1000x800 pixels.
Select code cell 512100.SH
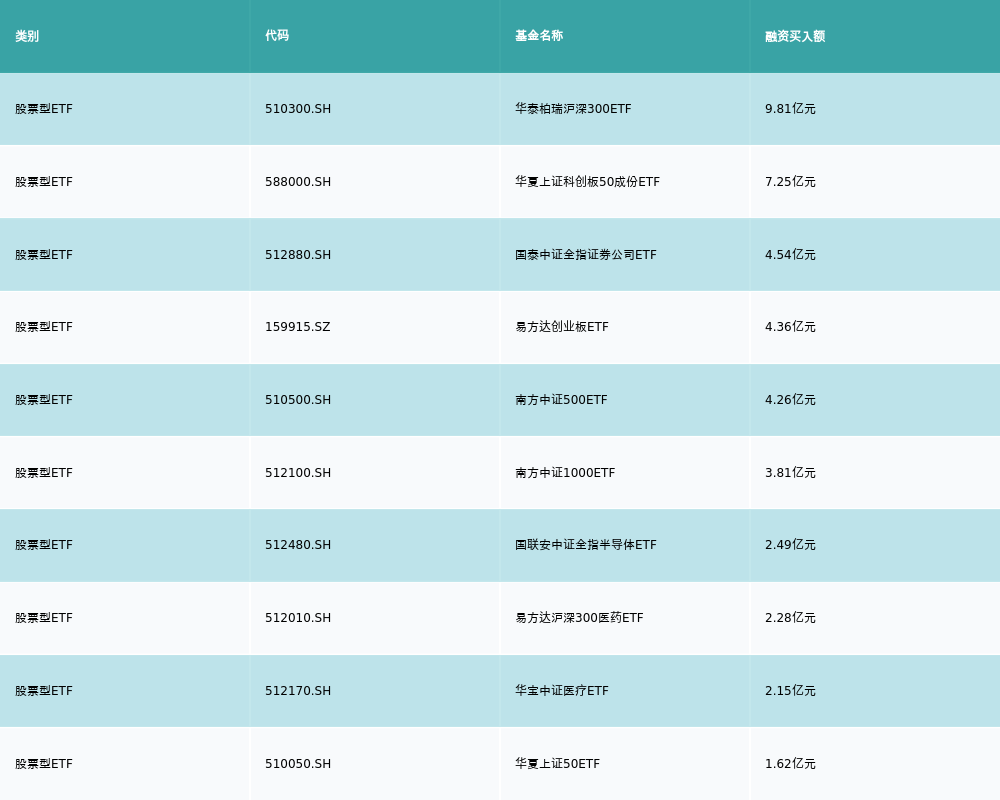pyautogui.click(x=298, y=473)
